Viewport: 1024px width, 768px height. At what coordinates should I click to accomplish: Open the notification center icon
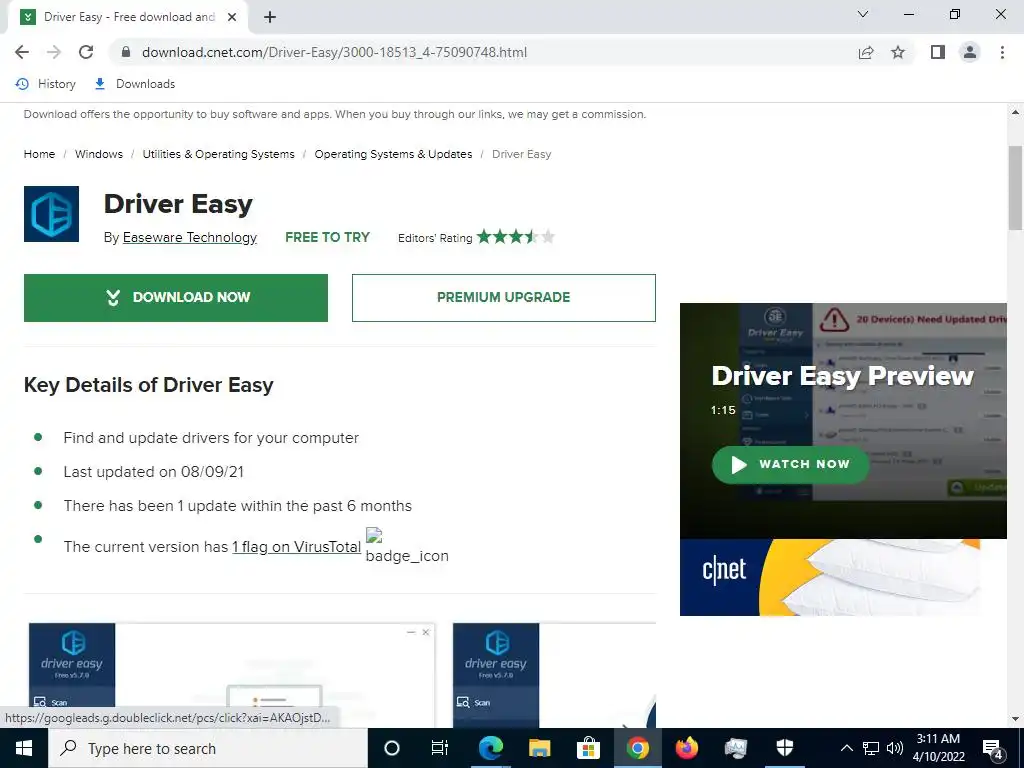[993, 748]
